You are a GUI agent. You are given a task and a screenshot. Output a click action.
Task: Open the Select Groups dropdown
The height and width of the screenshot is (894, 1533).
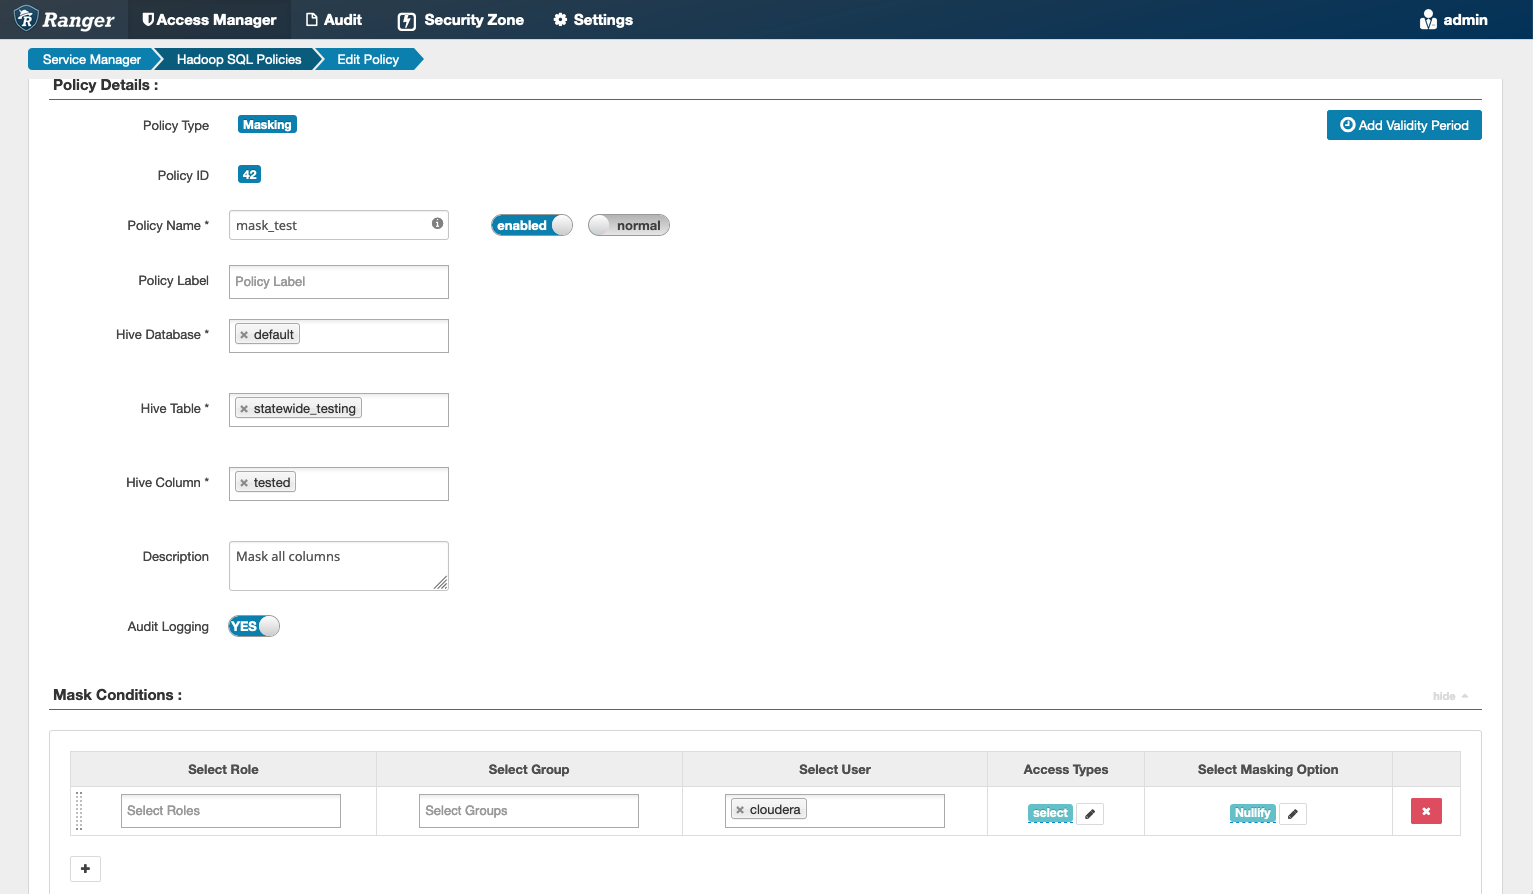528,810
